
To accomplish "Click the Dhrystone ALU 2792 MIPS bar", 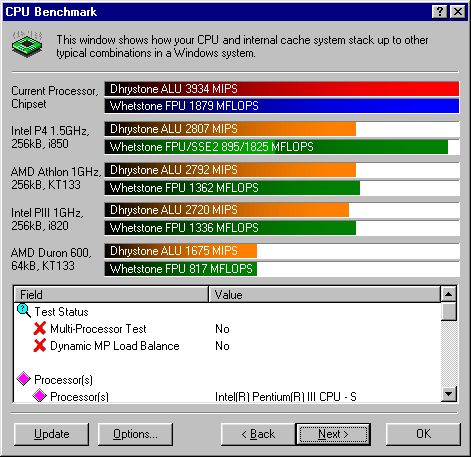I will click(x=230, y=170).
